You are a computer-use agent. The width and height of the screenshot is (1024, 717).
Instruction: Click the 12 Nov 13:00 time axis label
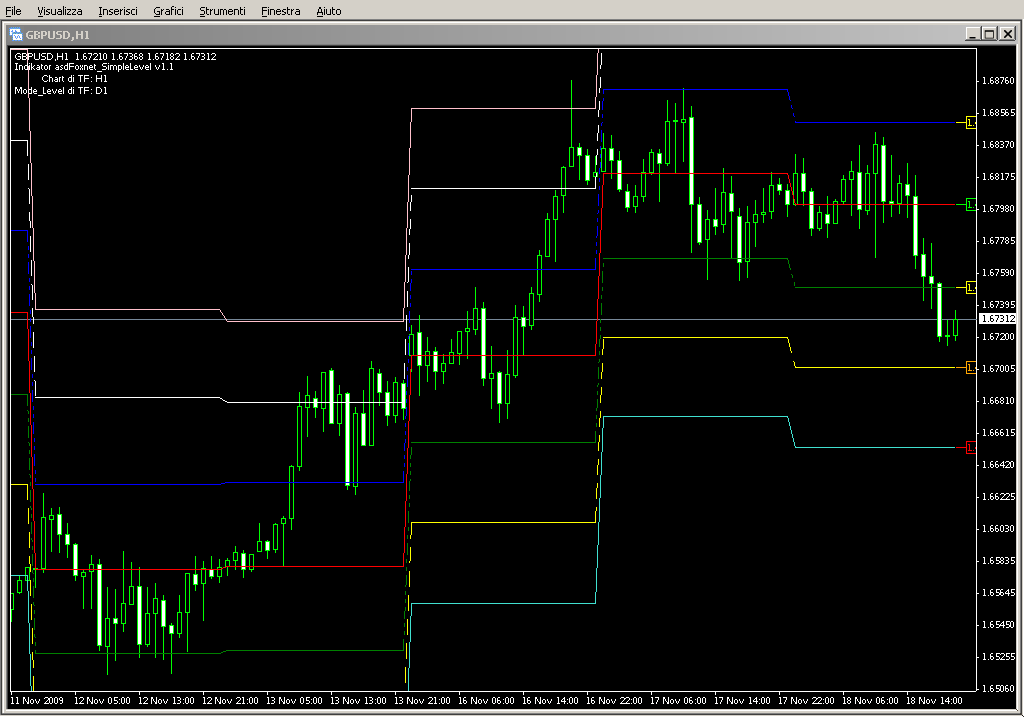coord(166,701)
